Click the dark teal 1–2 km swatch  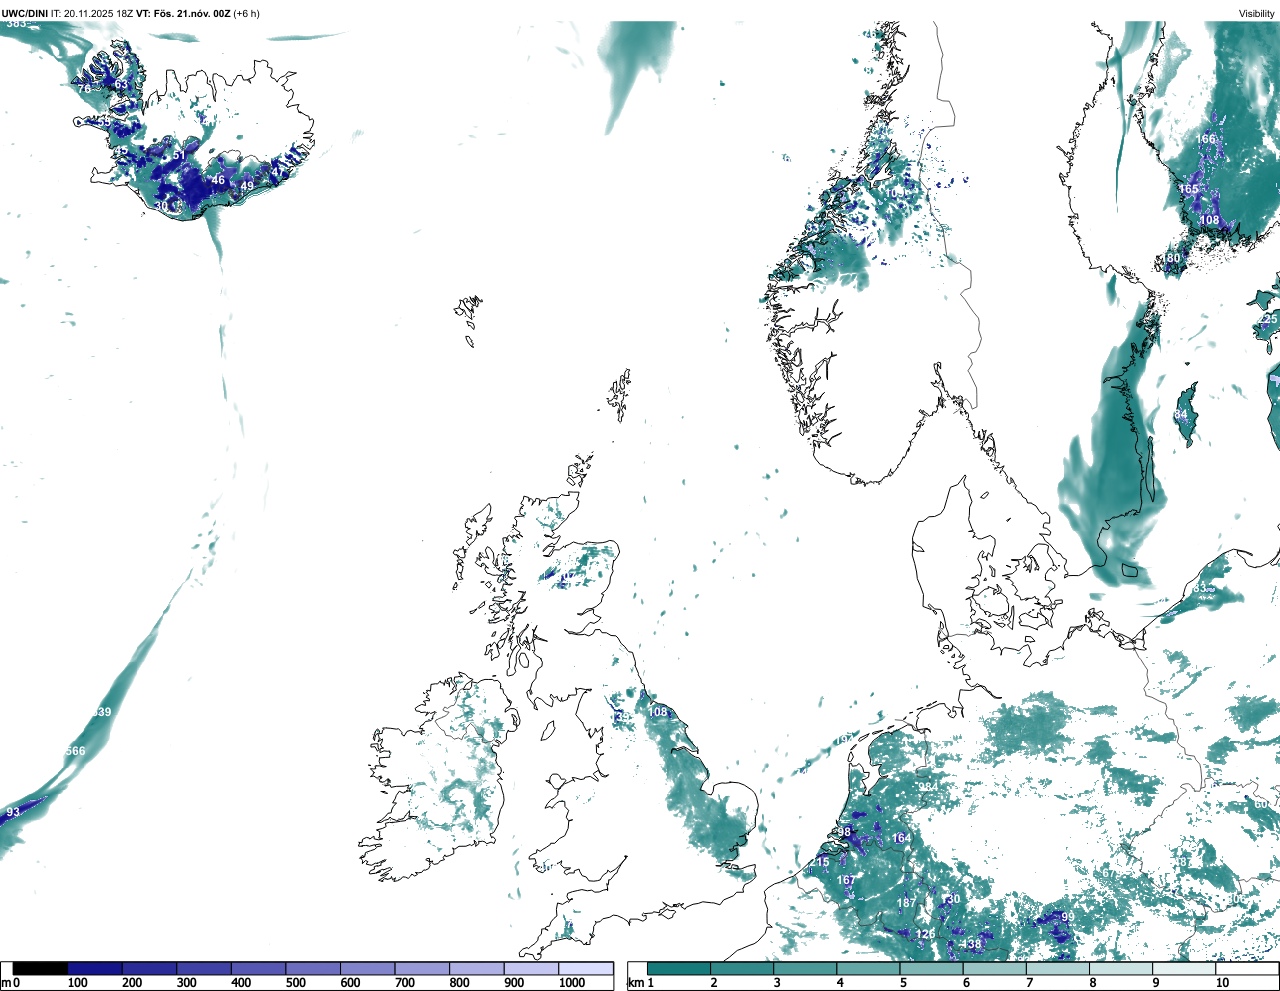tap(679, 969)
